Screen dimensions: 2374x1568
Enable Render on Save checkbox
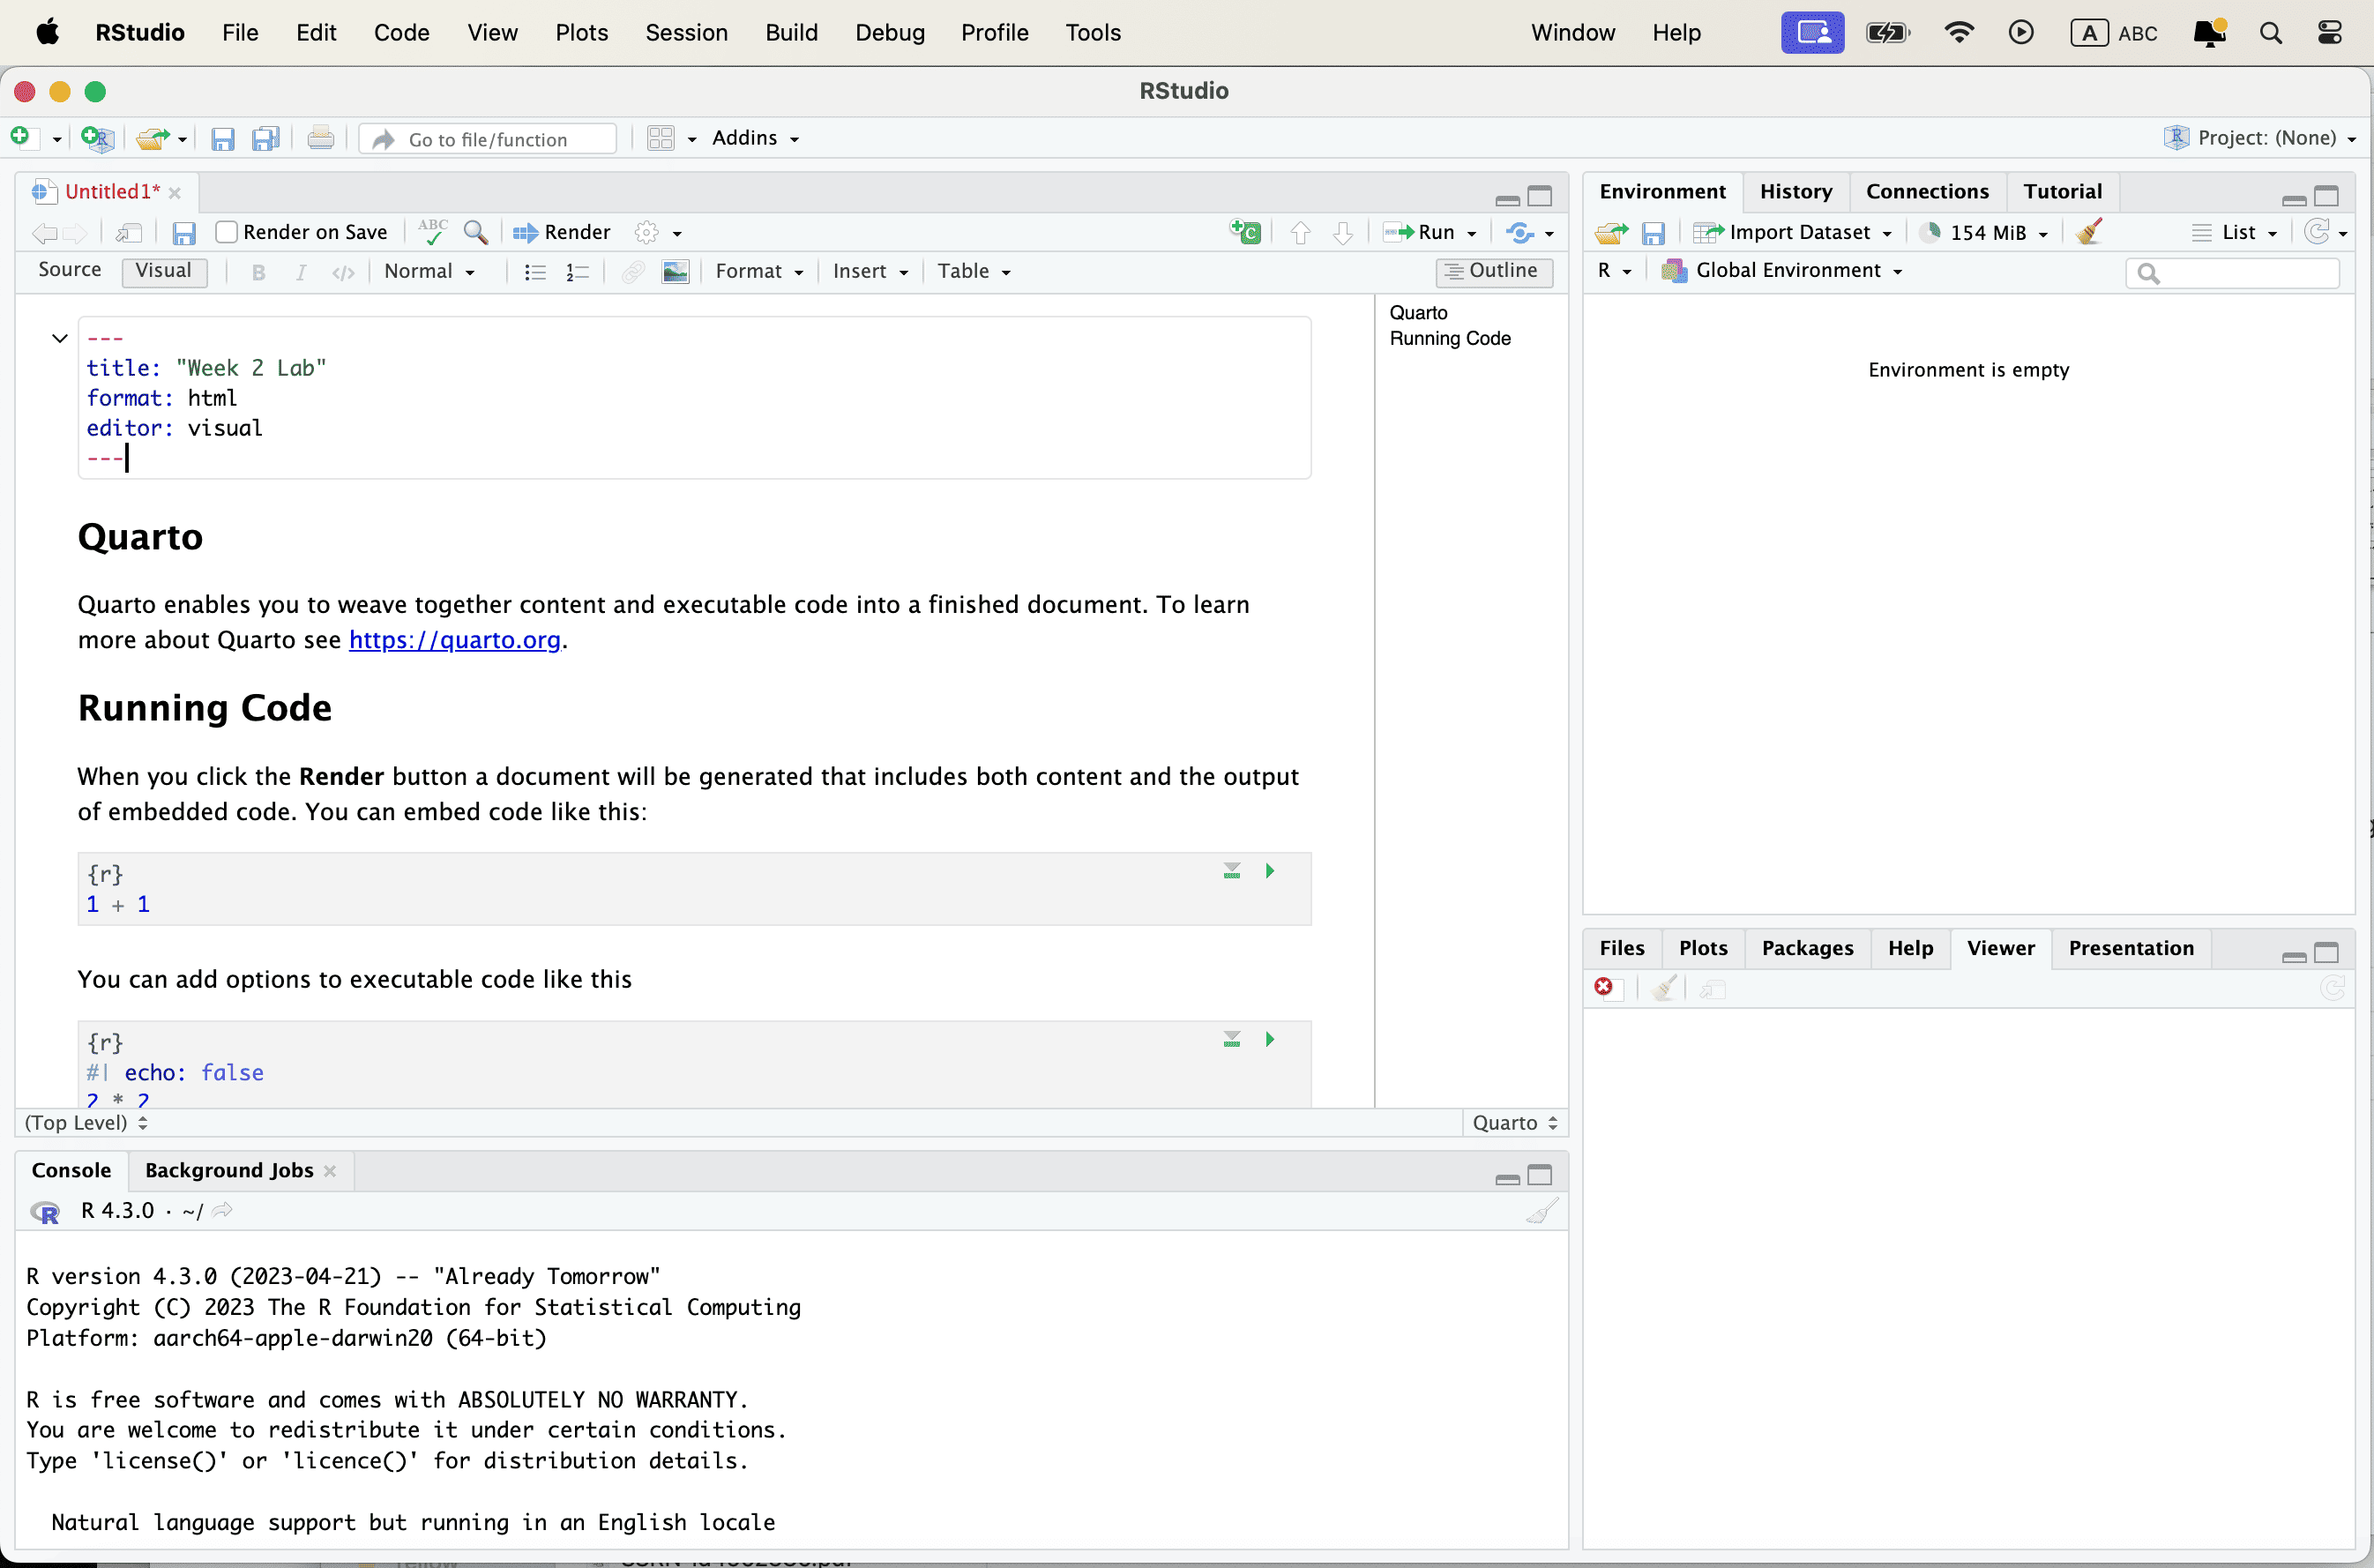tap(227, 232)
